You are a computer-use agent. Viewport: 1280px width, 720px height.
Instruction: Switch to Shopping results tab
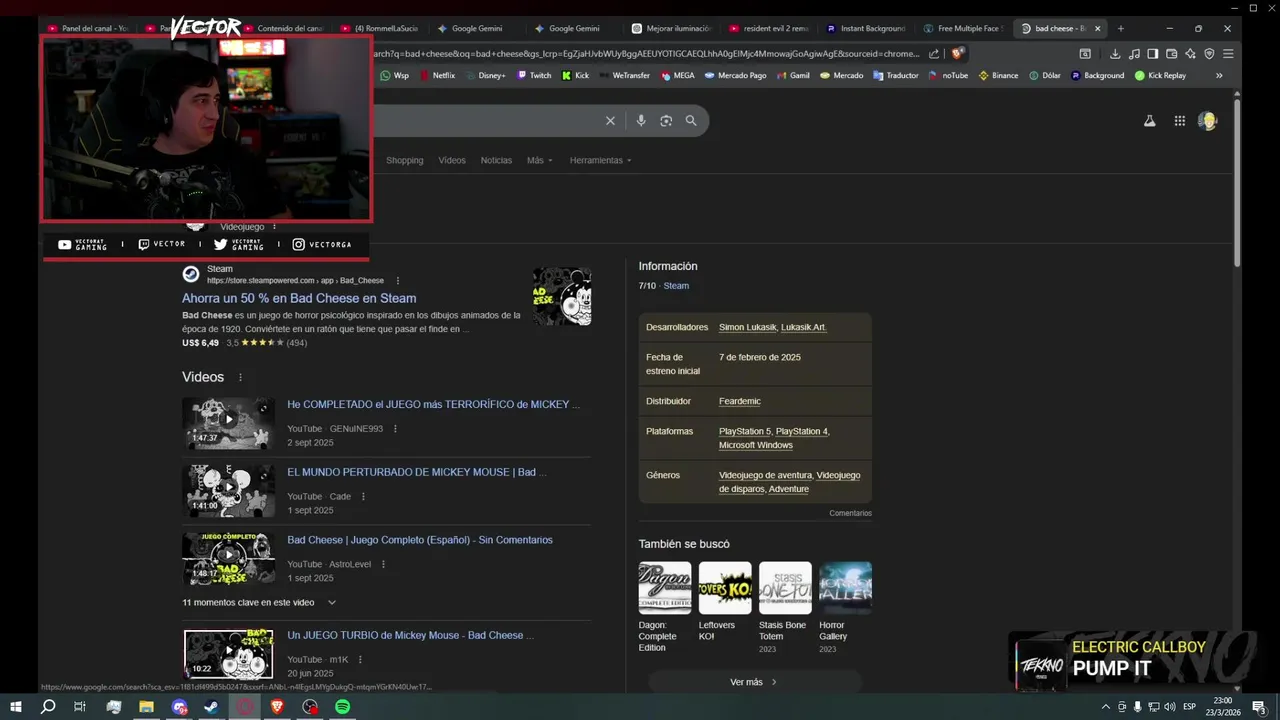point(405,160)
